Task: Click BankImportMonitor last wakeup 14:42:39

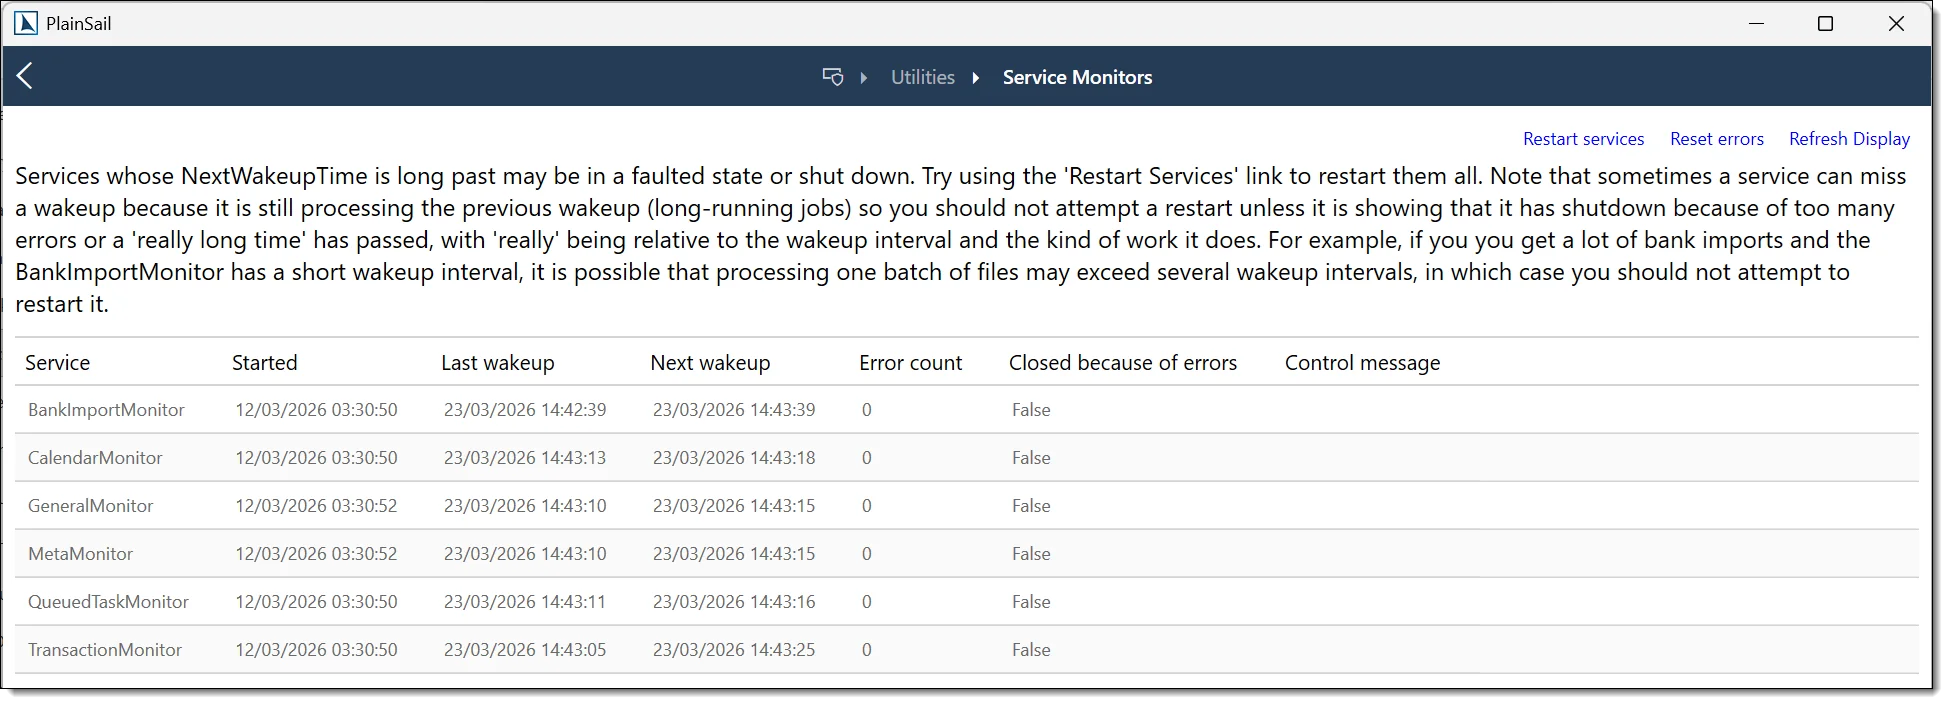Action: coord(525,410)
